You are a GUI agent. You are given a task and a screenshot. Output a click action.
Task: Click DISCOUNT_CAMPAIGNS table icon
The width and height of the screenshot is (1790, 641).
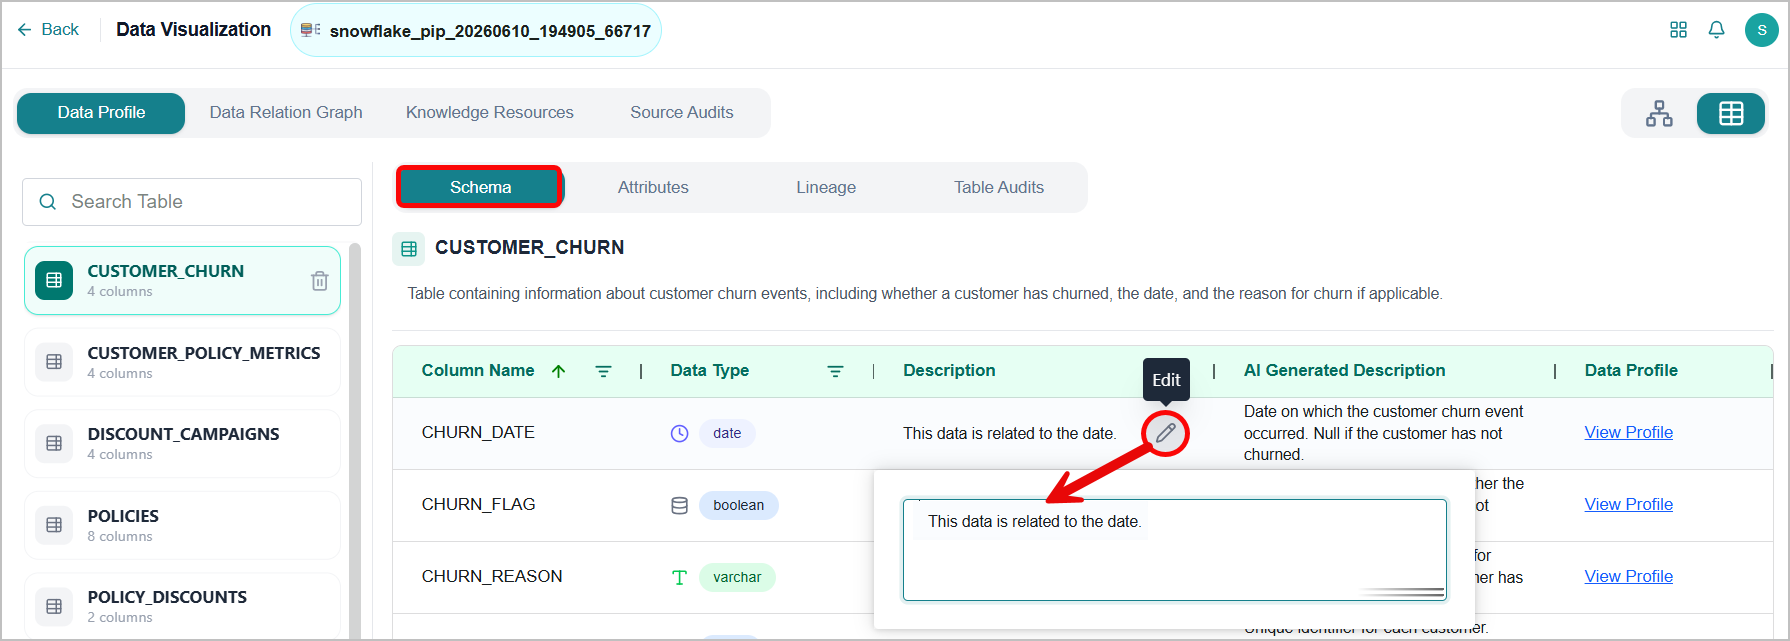pos(54,443)
